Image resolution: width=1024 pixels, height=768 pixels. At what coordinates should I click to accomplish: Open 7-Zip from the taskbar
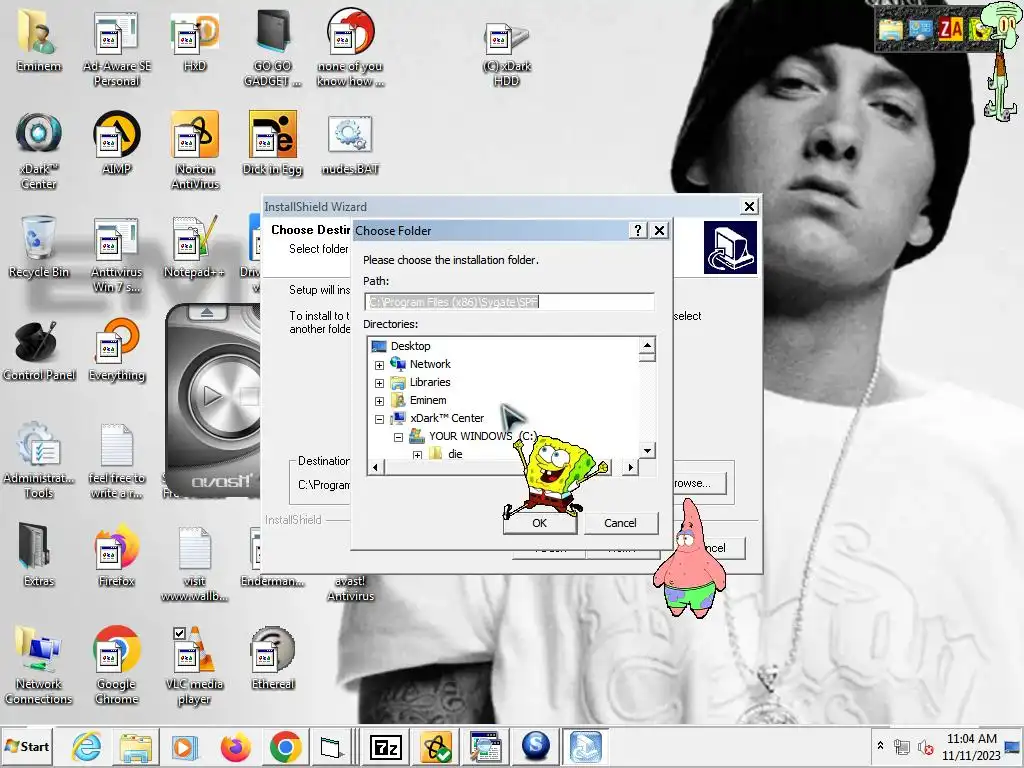pyautogui.click(x=385, y=746)
